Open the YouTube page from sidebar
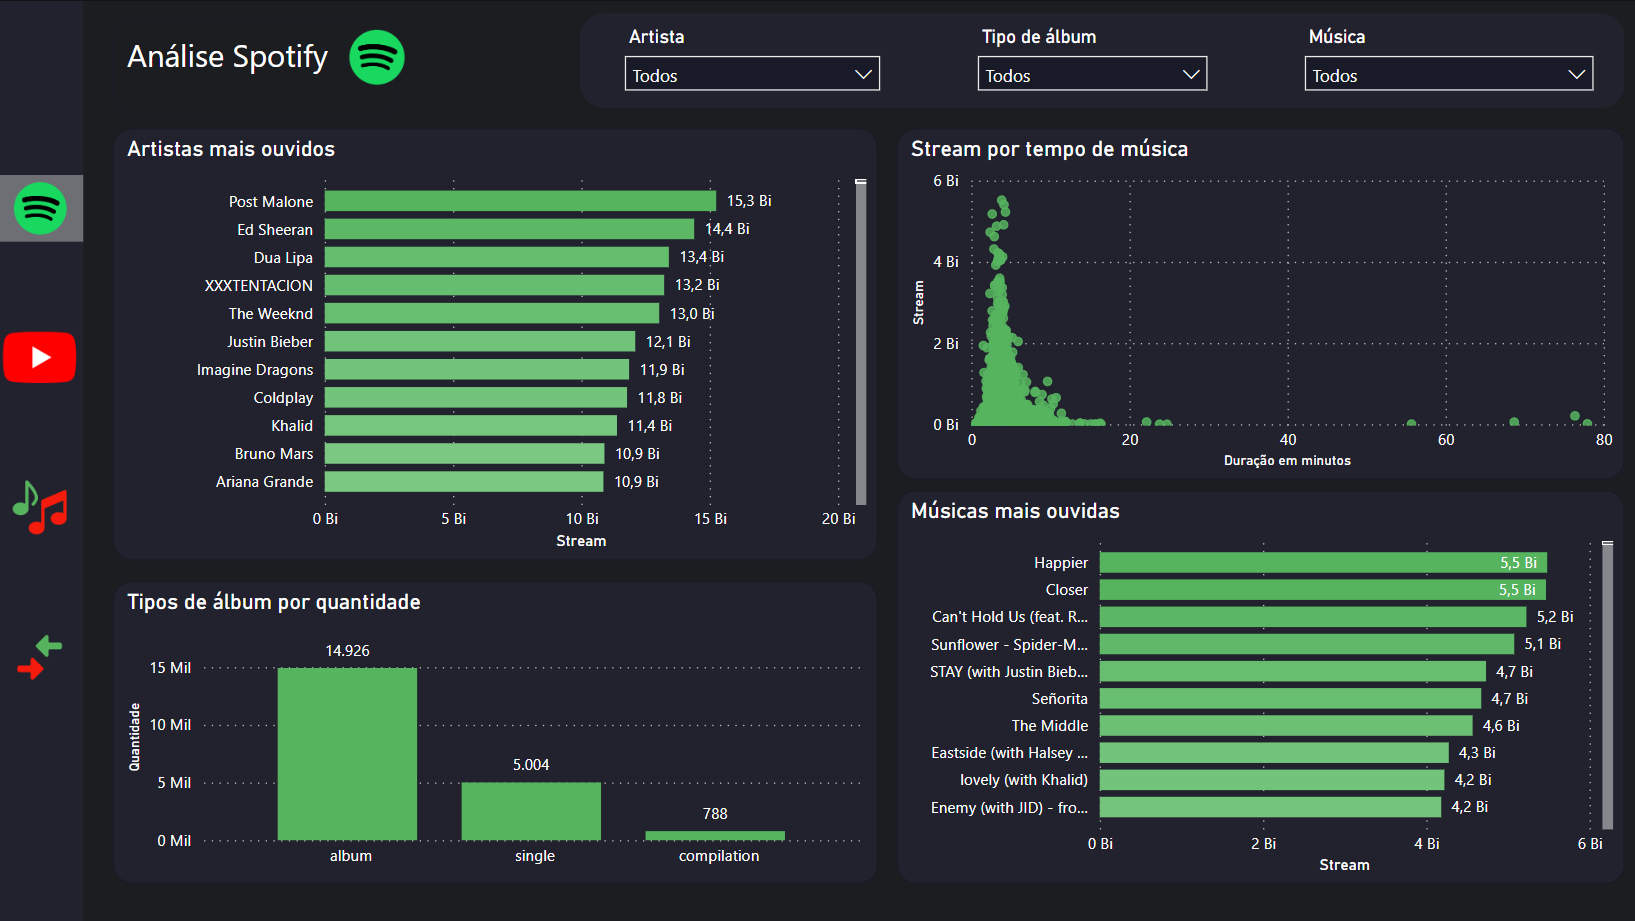This screenshot has height=921, width=1635. (x=40, y=357)
